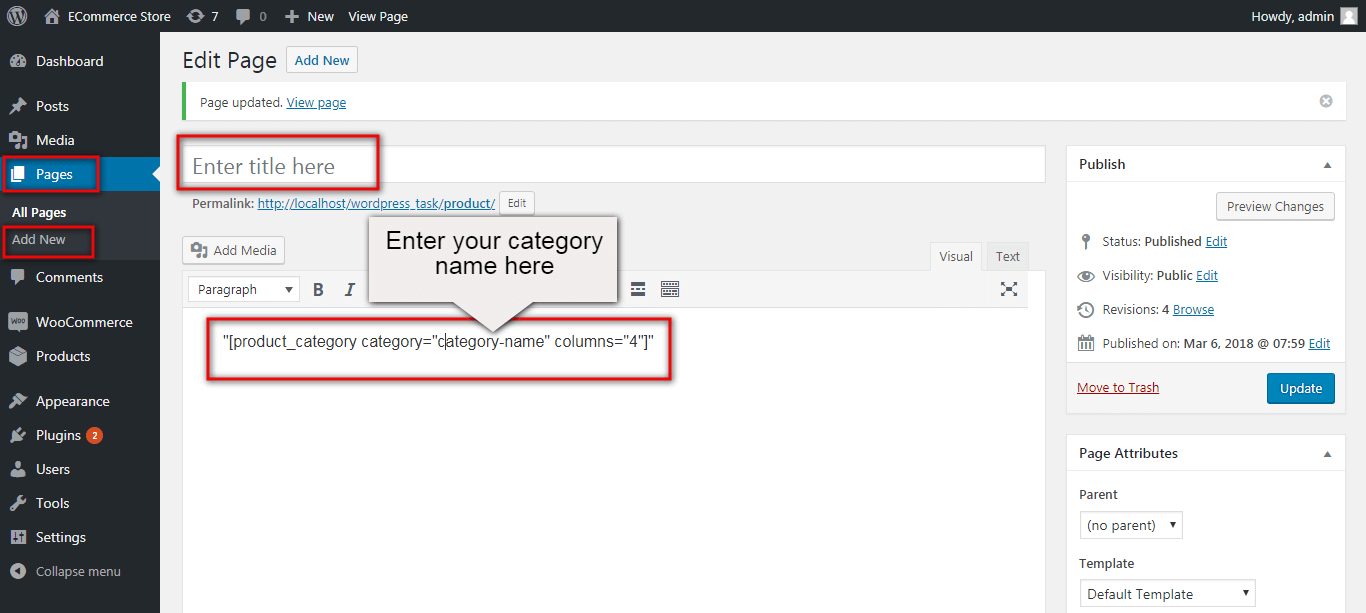Toggle the editor toolbar (kitchen sink) icon
1366x613 pixels.
670,290
